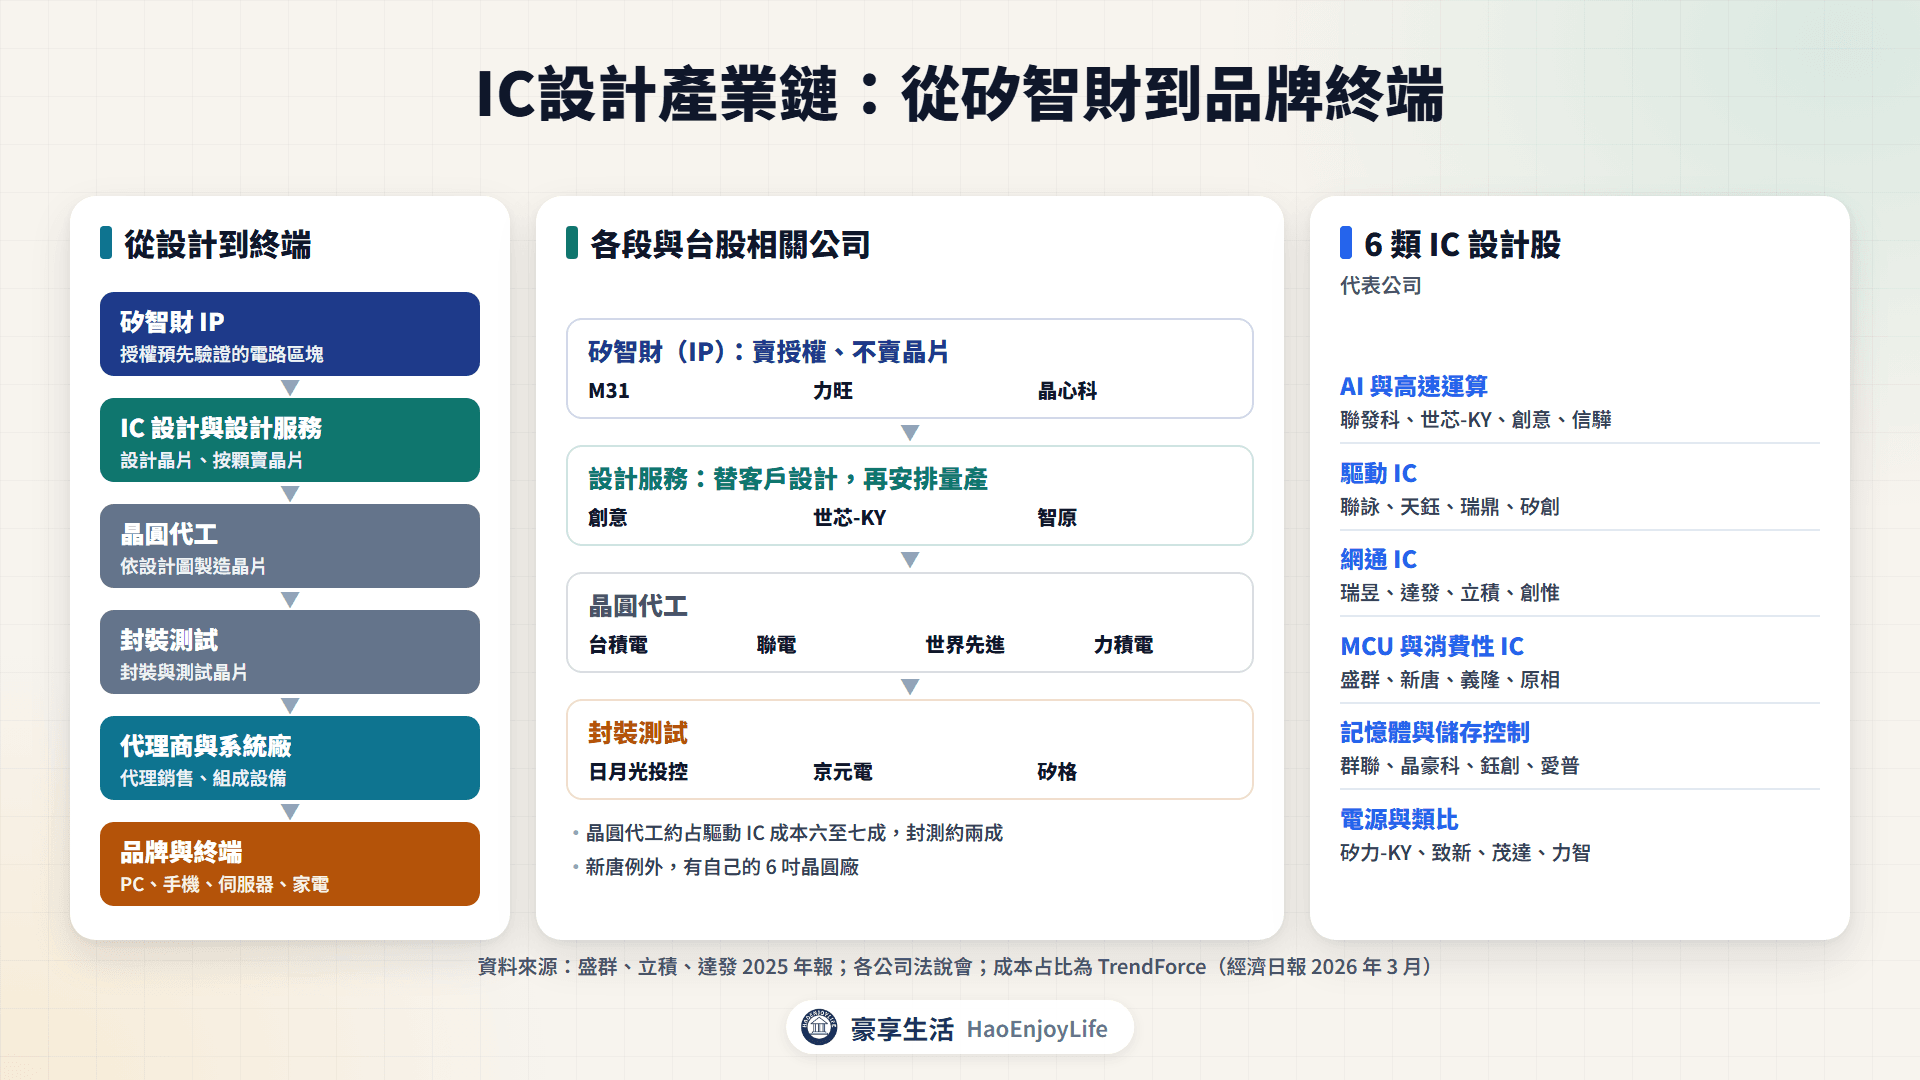Select company name 聯電
The height and width of the screenshot is (1080, 1920).
[x=777, y=645]
